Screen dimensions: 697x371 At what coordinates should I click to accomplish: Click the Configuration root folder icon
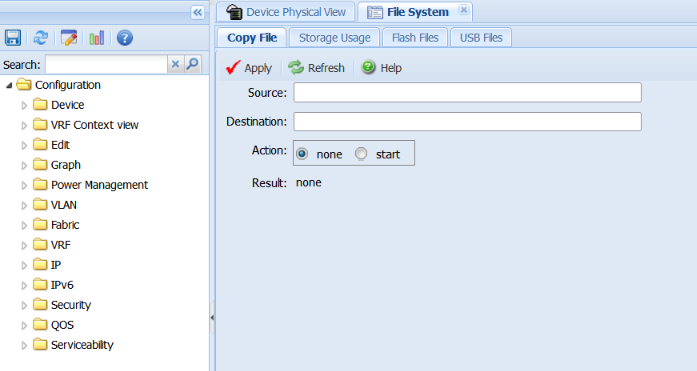tap(24, 84)
